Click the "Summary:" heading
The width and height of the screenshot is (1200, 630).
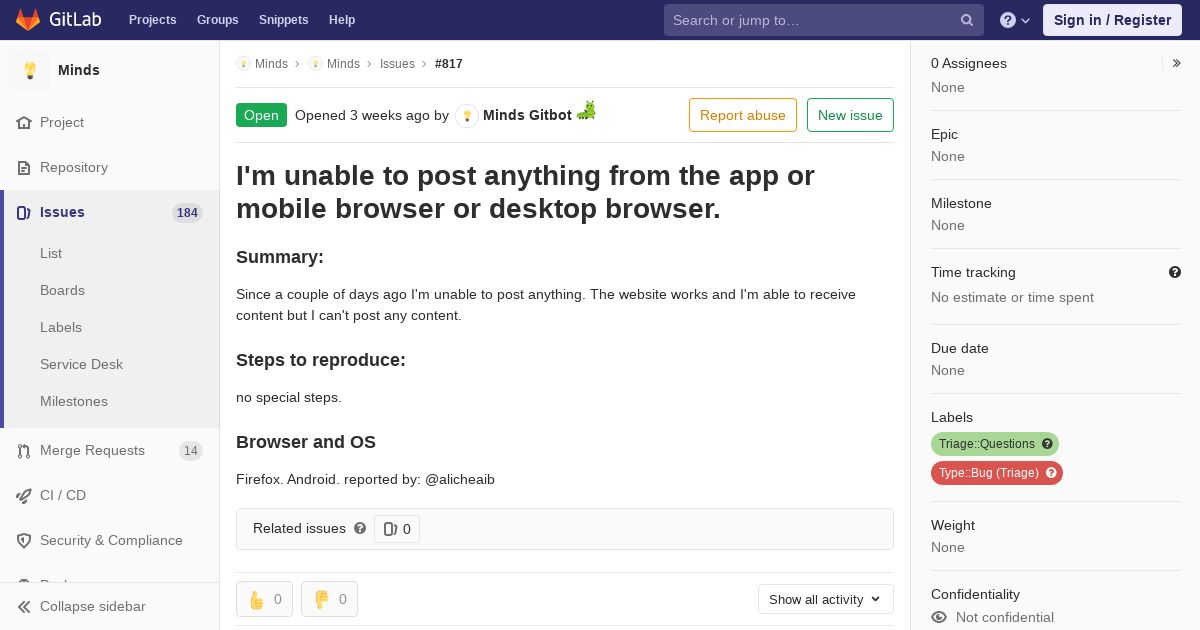(x=280, y=257)
